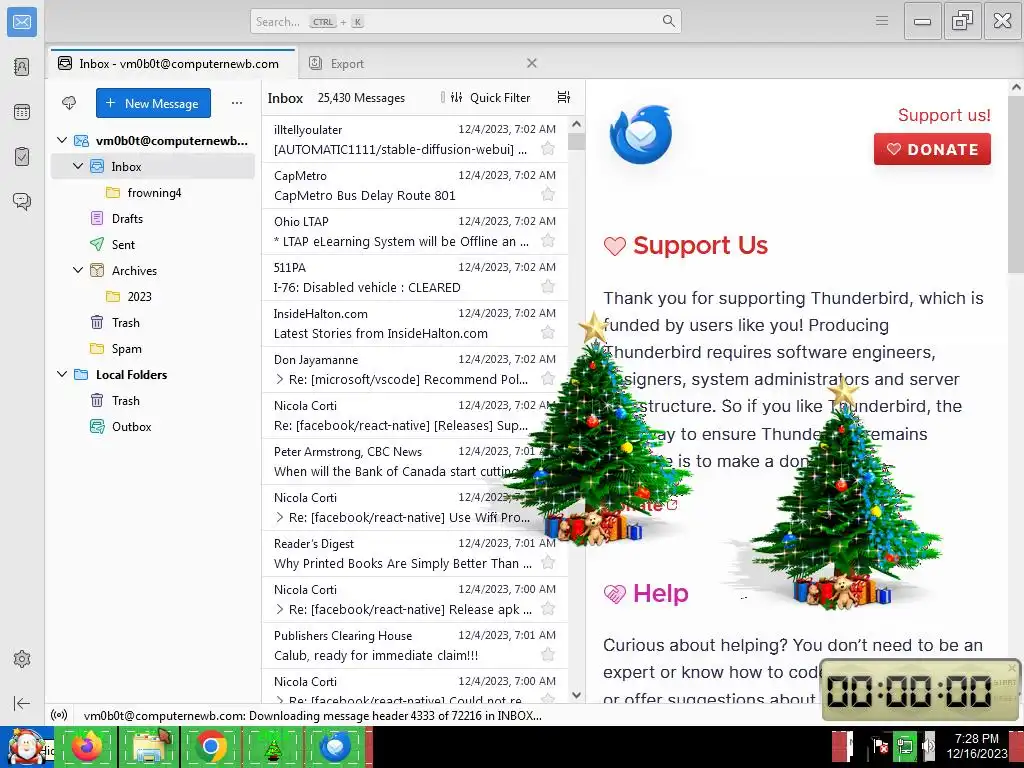Open the frowning4 subfolder
The image size is (1024, 768).
coord(153,193)
